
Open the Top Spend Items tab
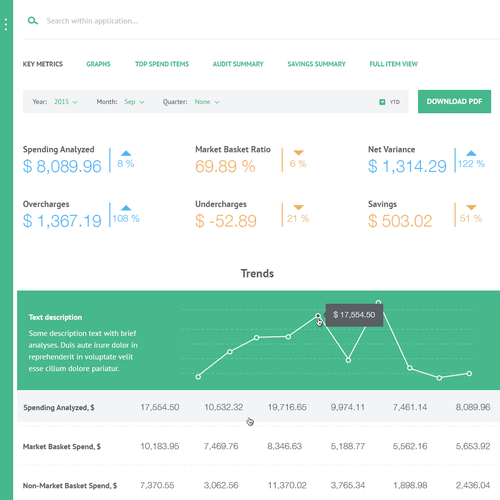162,64
